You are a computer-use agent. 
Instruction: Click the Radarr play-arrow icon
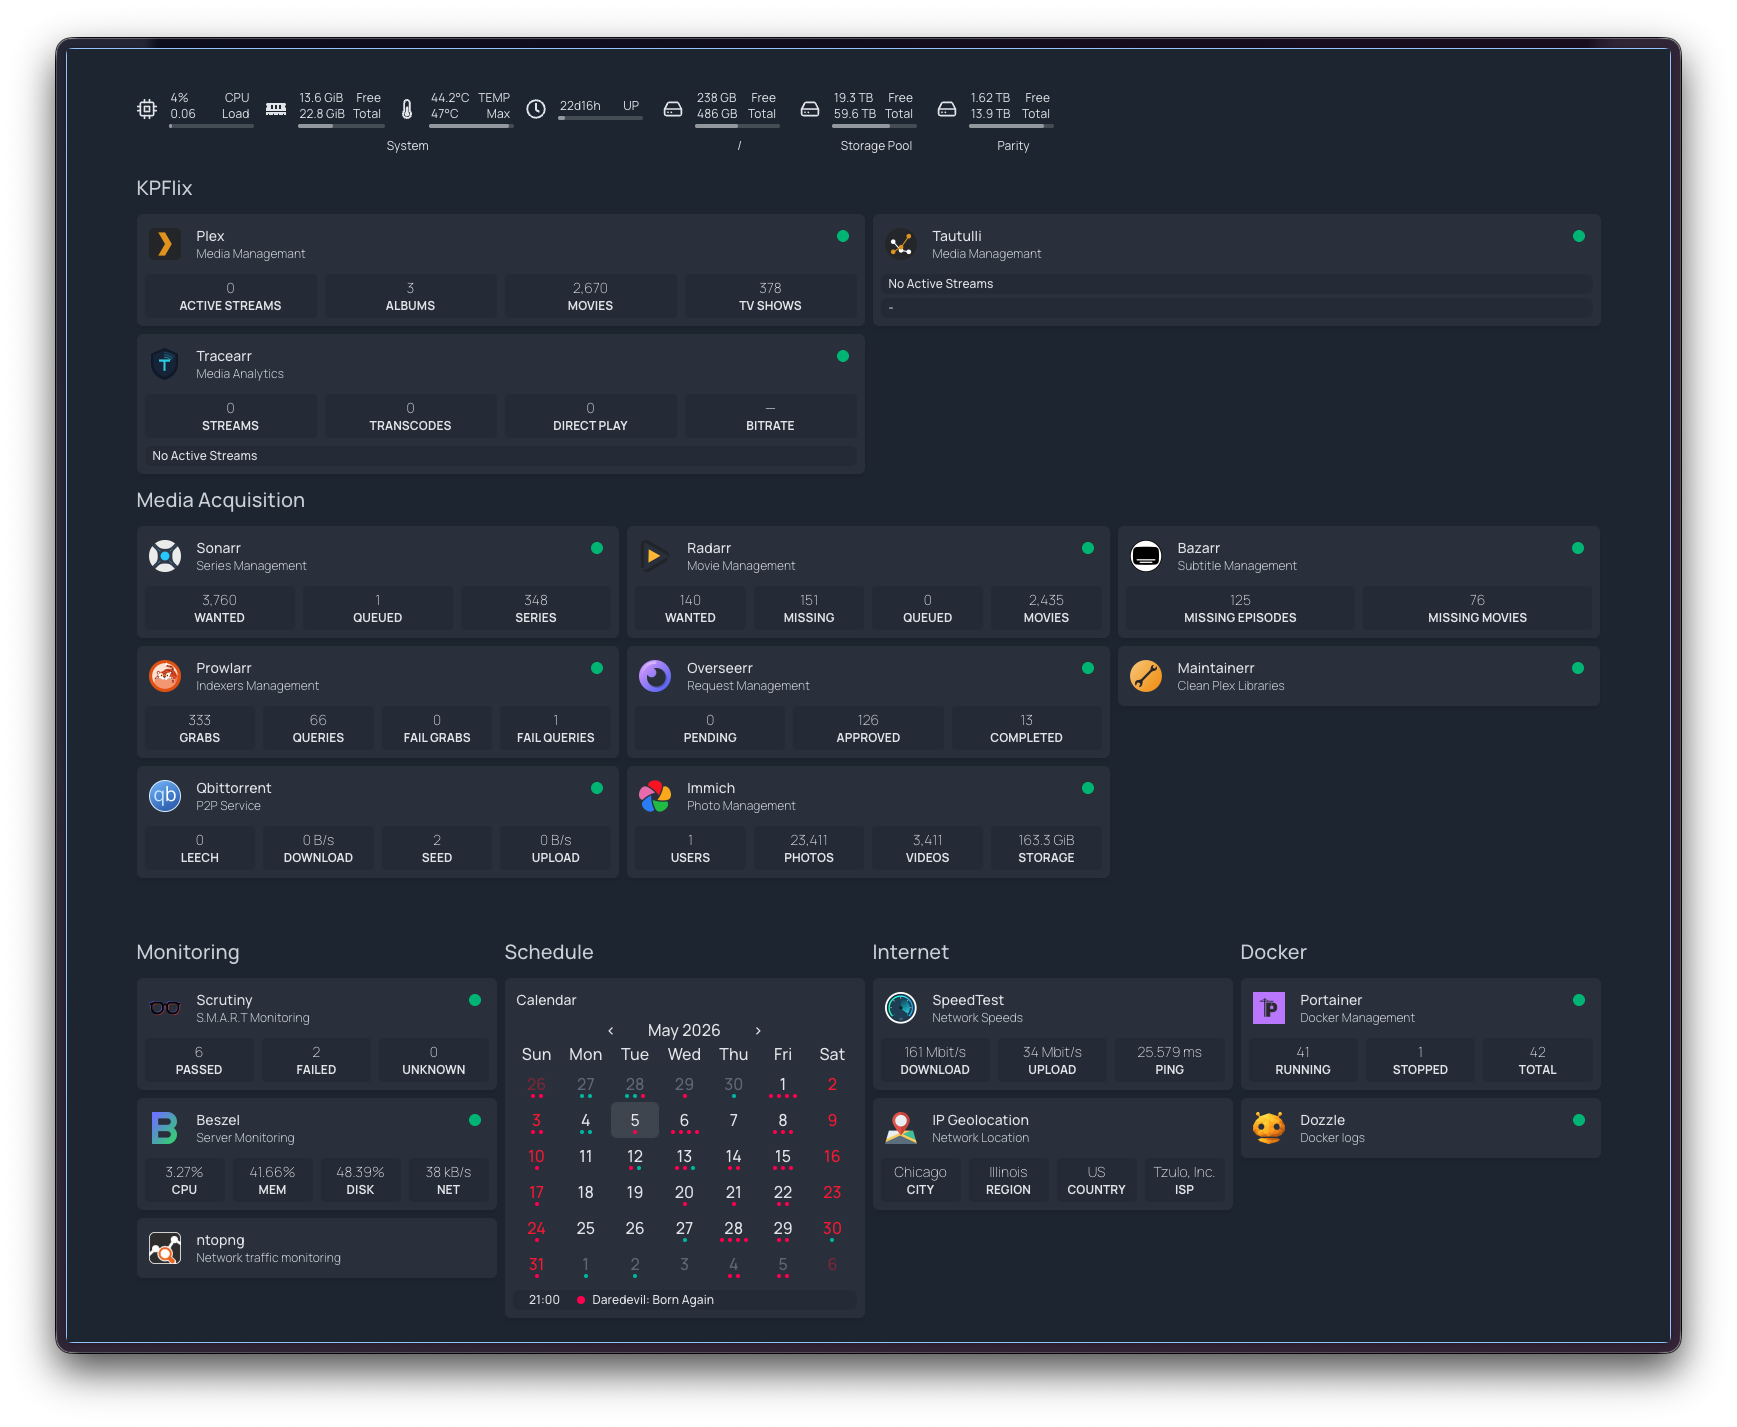click(x=655, y=556)
